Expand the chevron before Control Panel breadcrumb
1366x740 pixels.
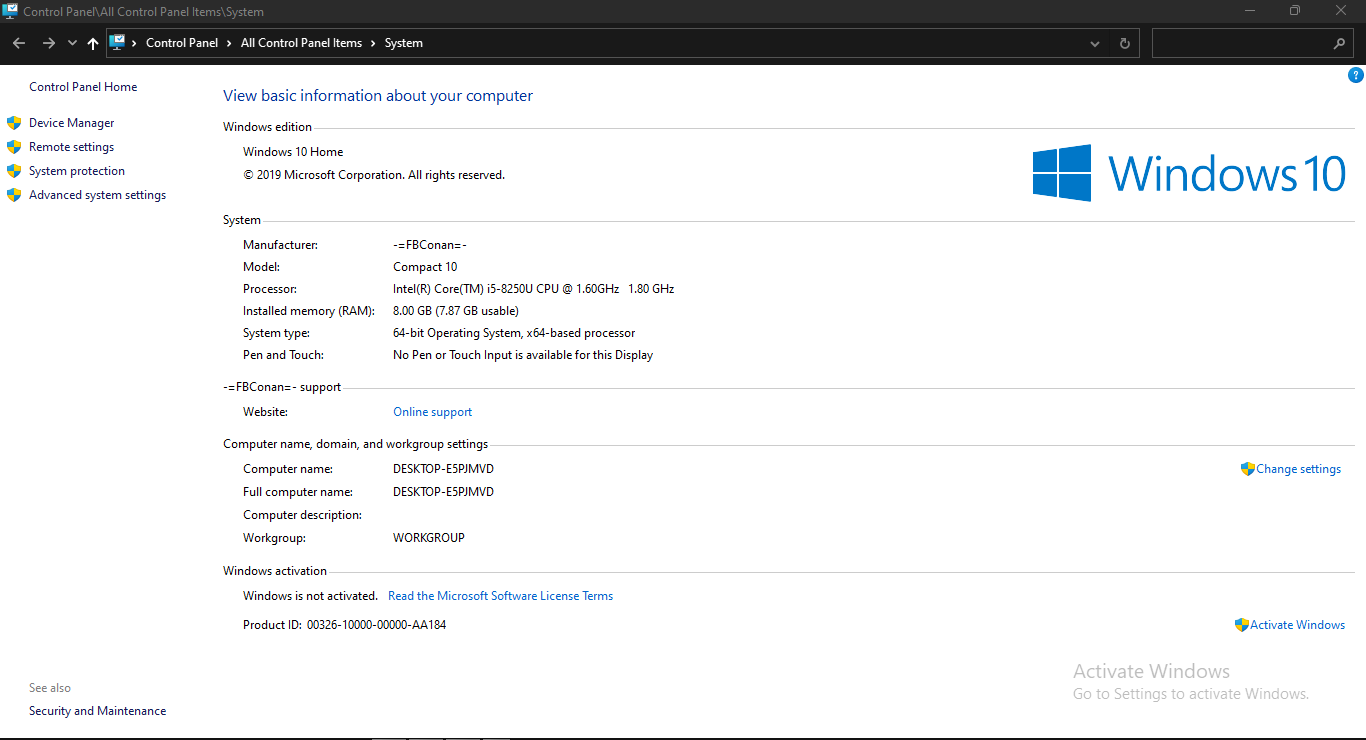(x=134, y=43)
